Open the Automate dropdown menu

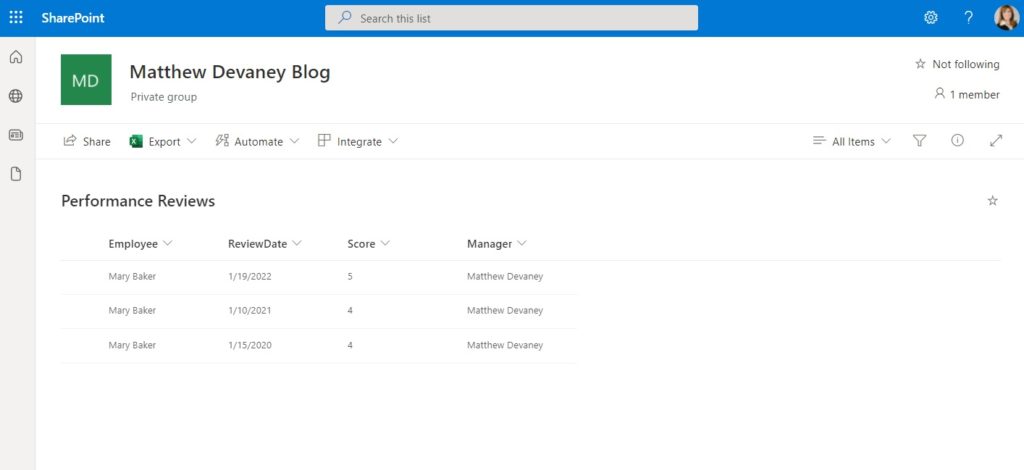(x=257, y=141)
